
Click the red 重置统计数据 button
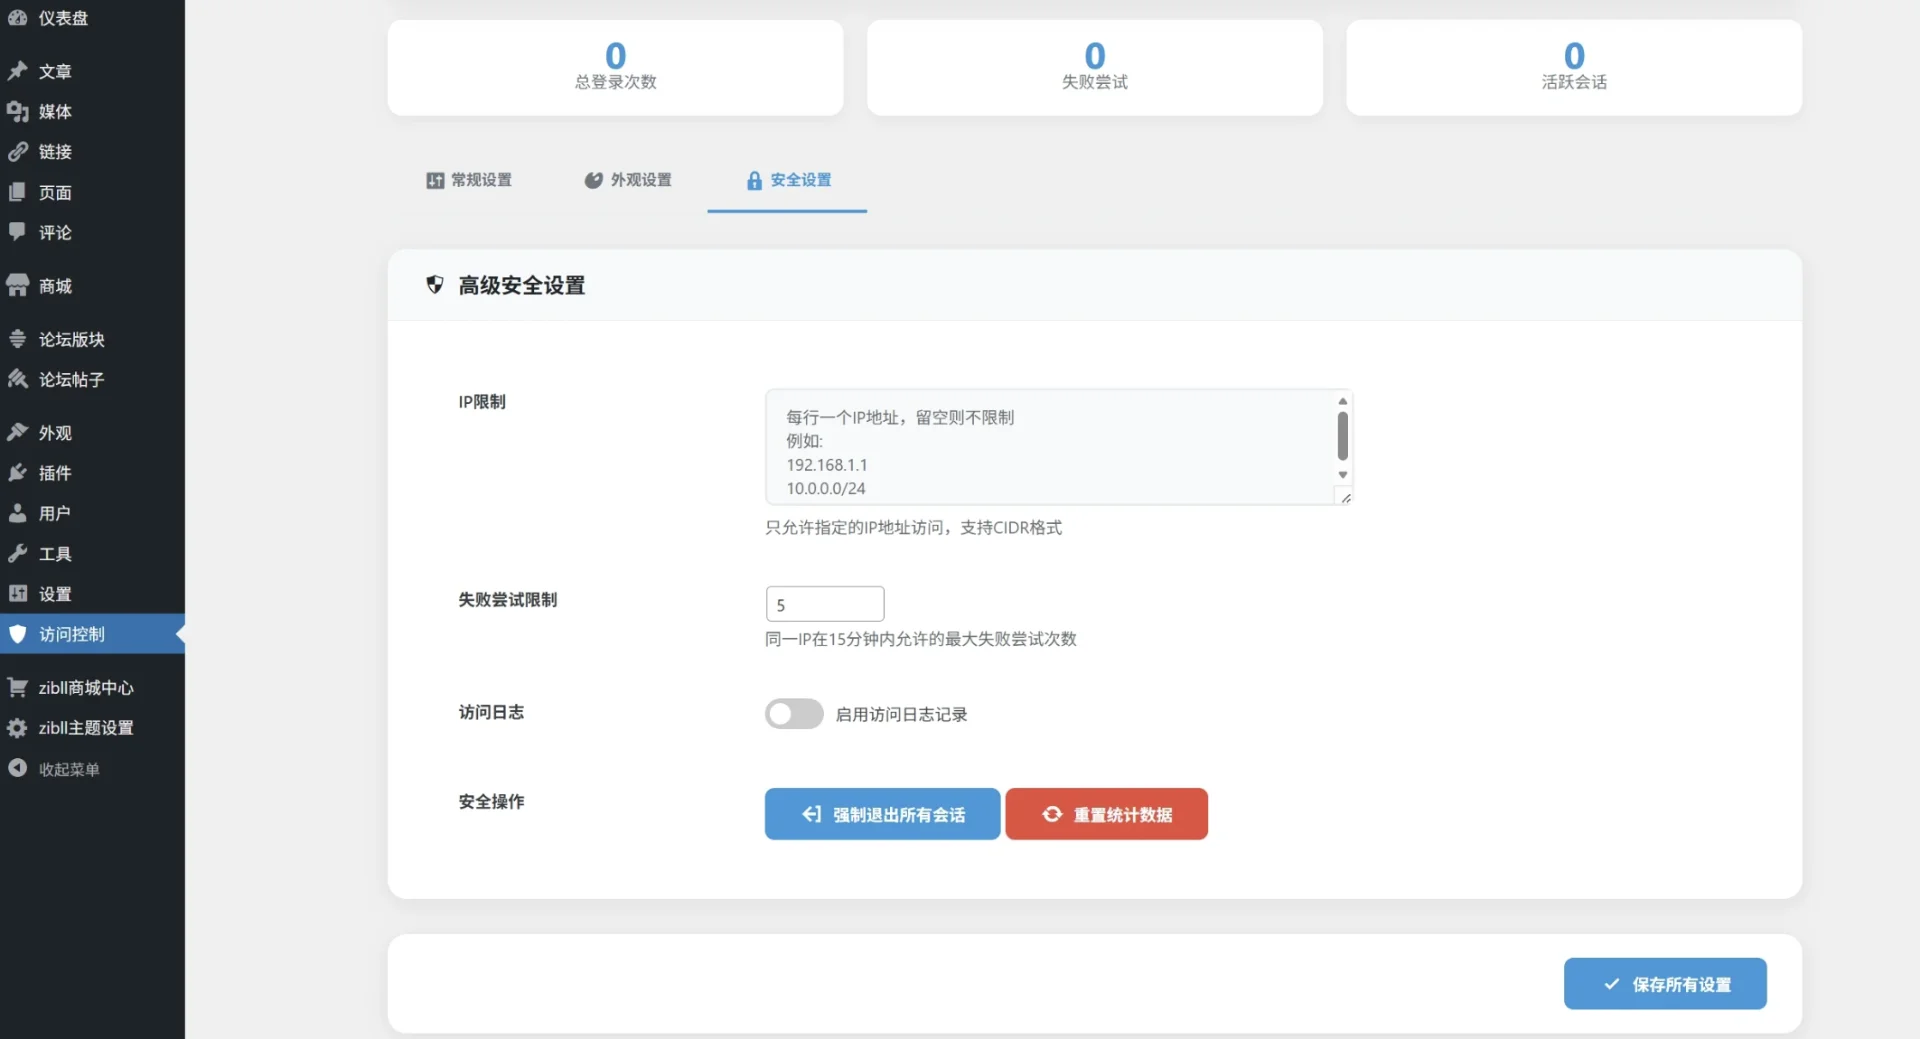point(1106,814)
